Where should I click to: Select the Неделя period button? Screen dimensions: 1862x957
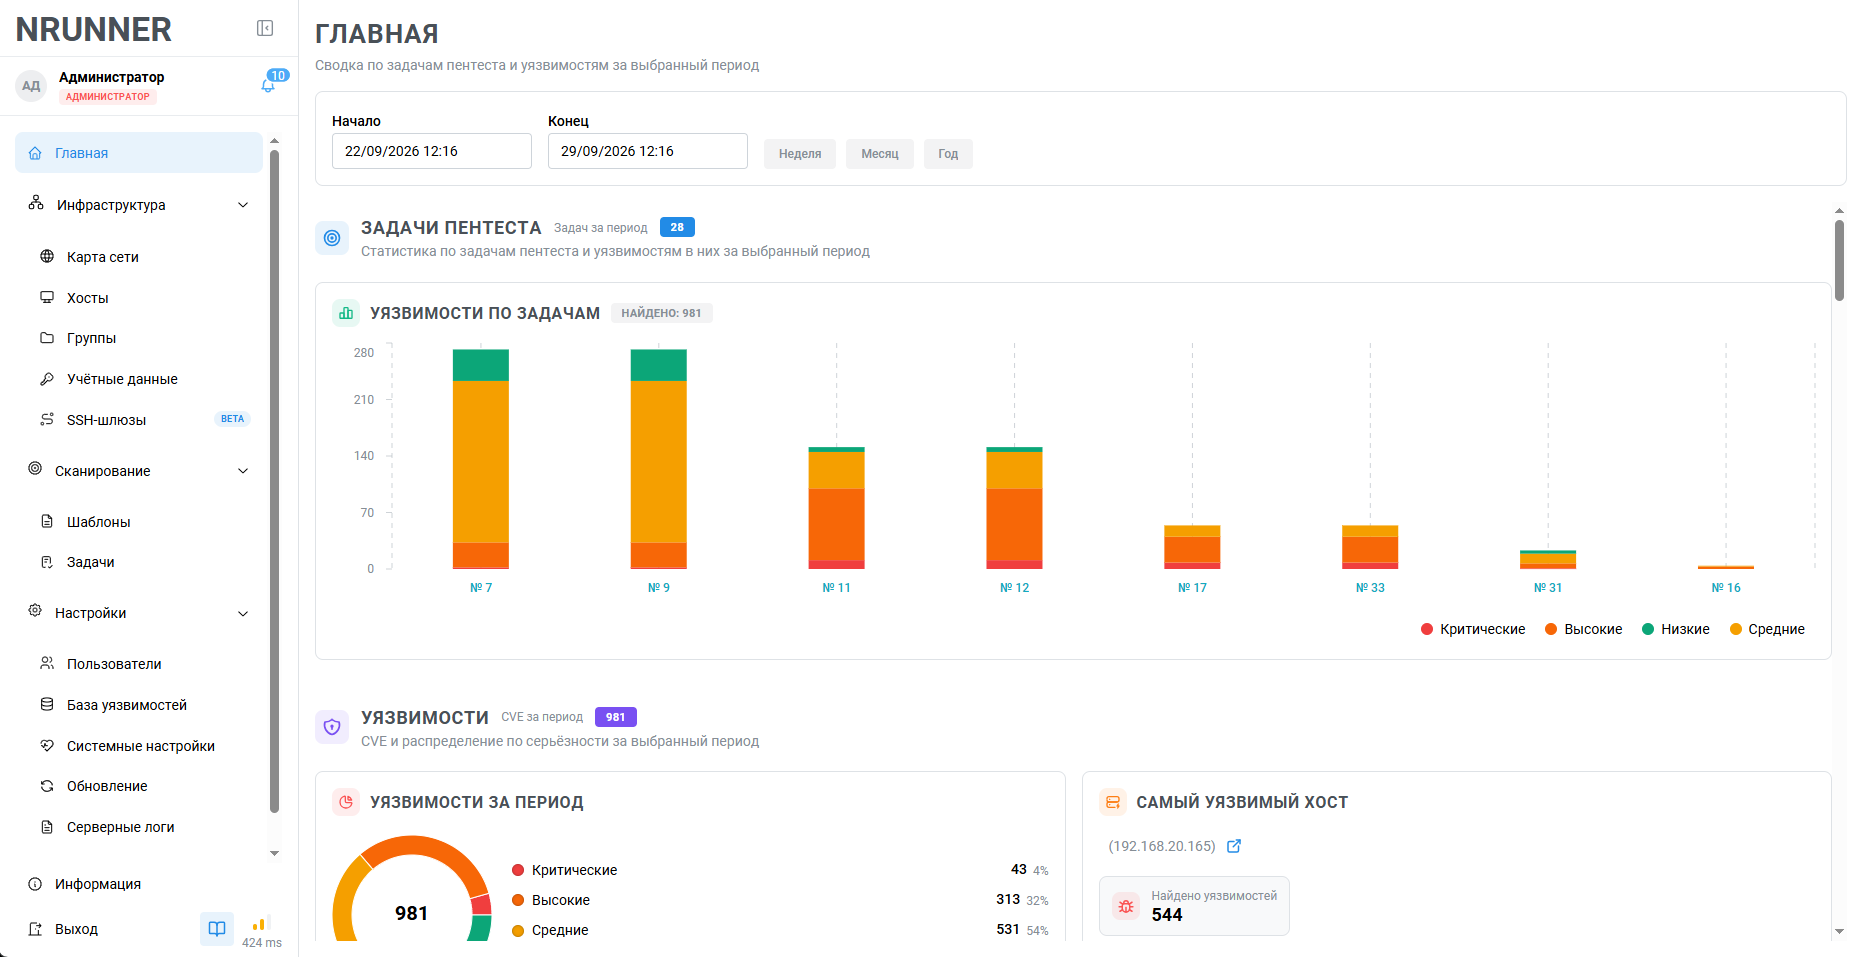800,154
